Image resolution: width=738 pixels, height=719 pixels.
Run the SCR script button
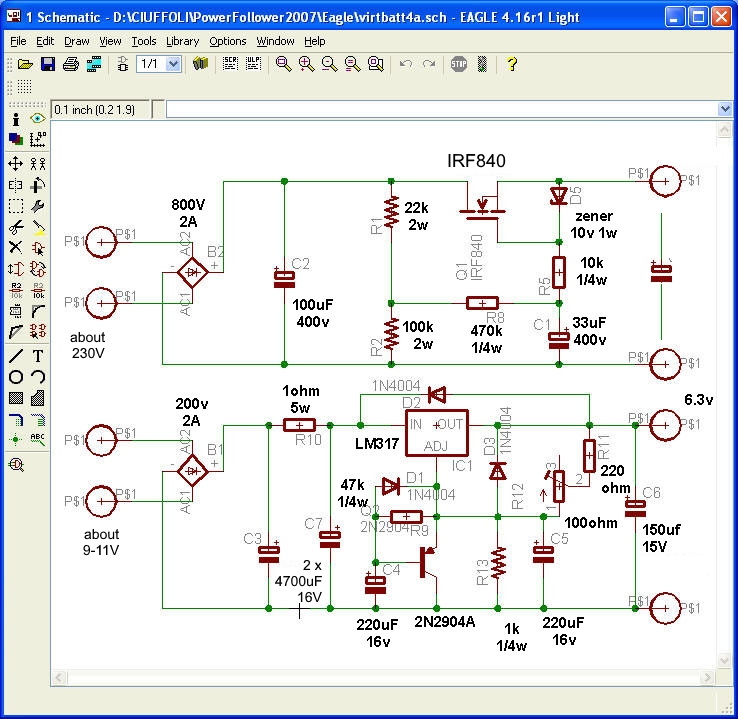coord(230,64)
